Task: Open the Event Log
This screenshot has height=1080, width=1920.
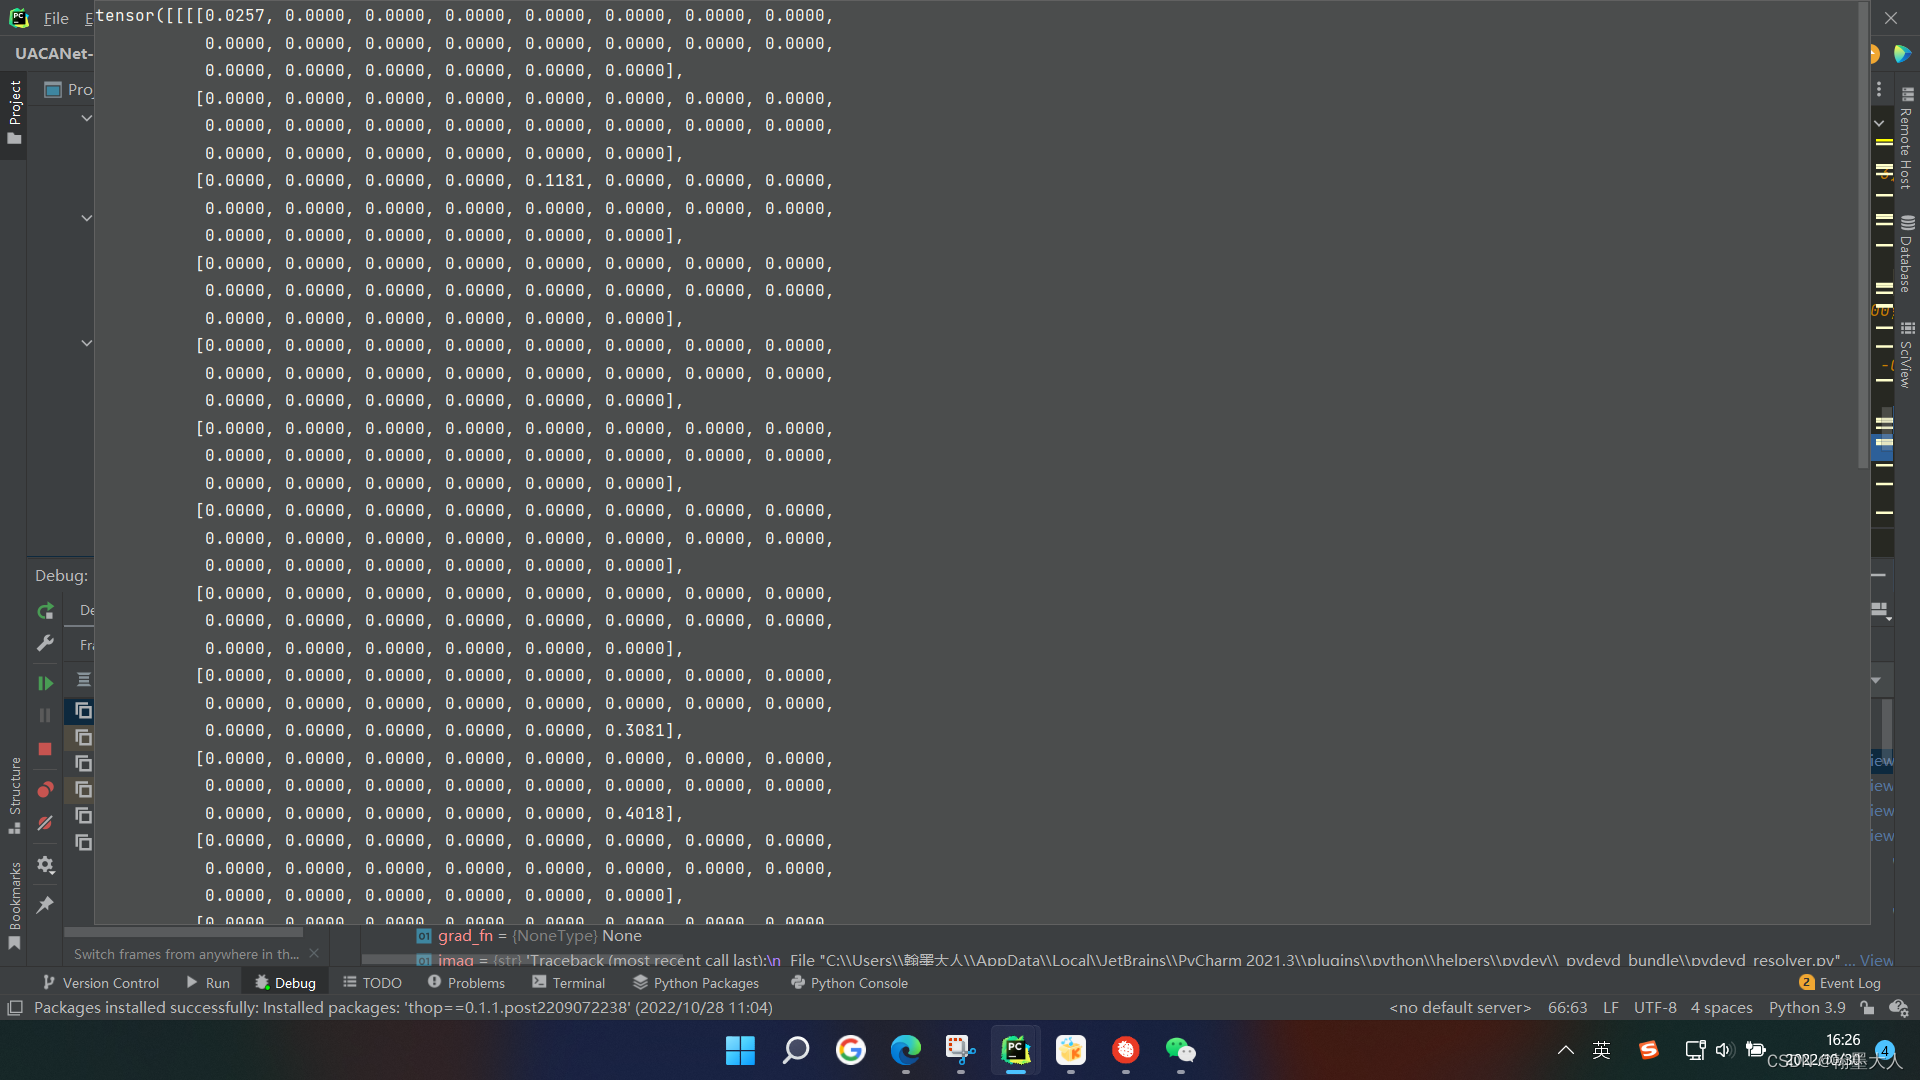Action: coord(1840,983)
